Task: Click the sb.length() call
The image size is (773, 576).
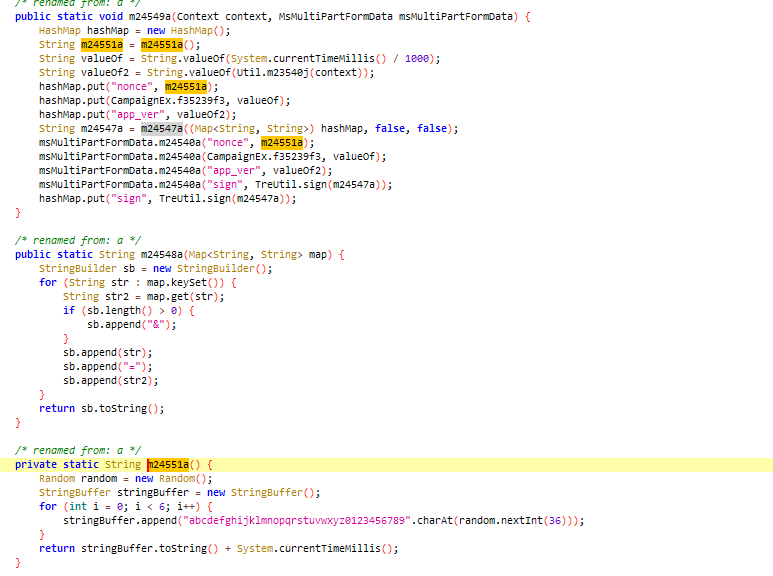Action: pyautogui.click(x=120, y=311)
